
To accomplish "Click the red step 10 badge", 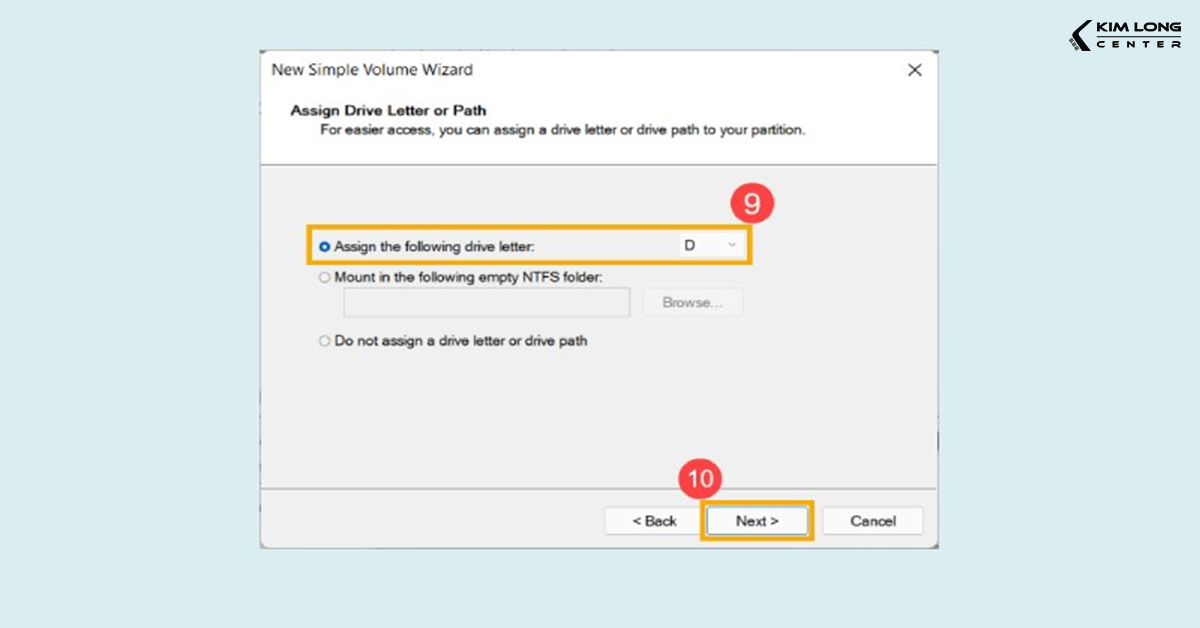I will [x=701, y=479].
